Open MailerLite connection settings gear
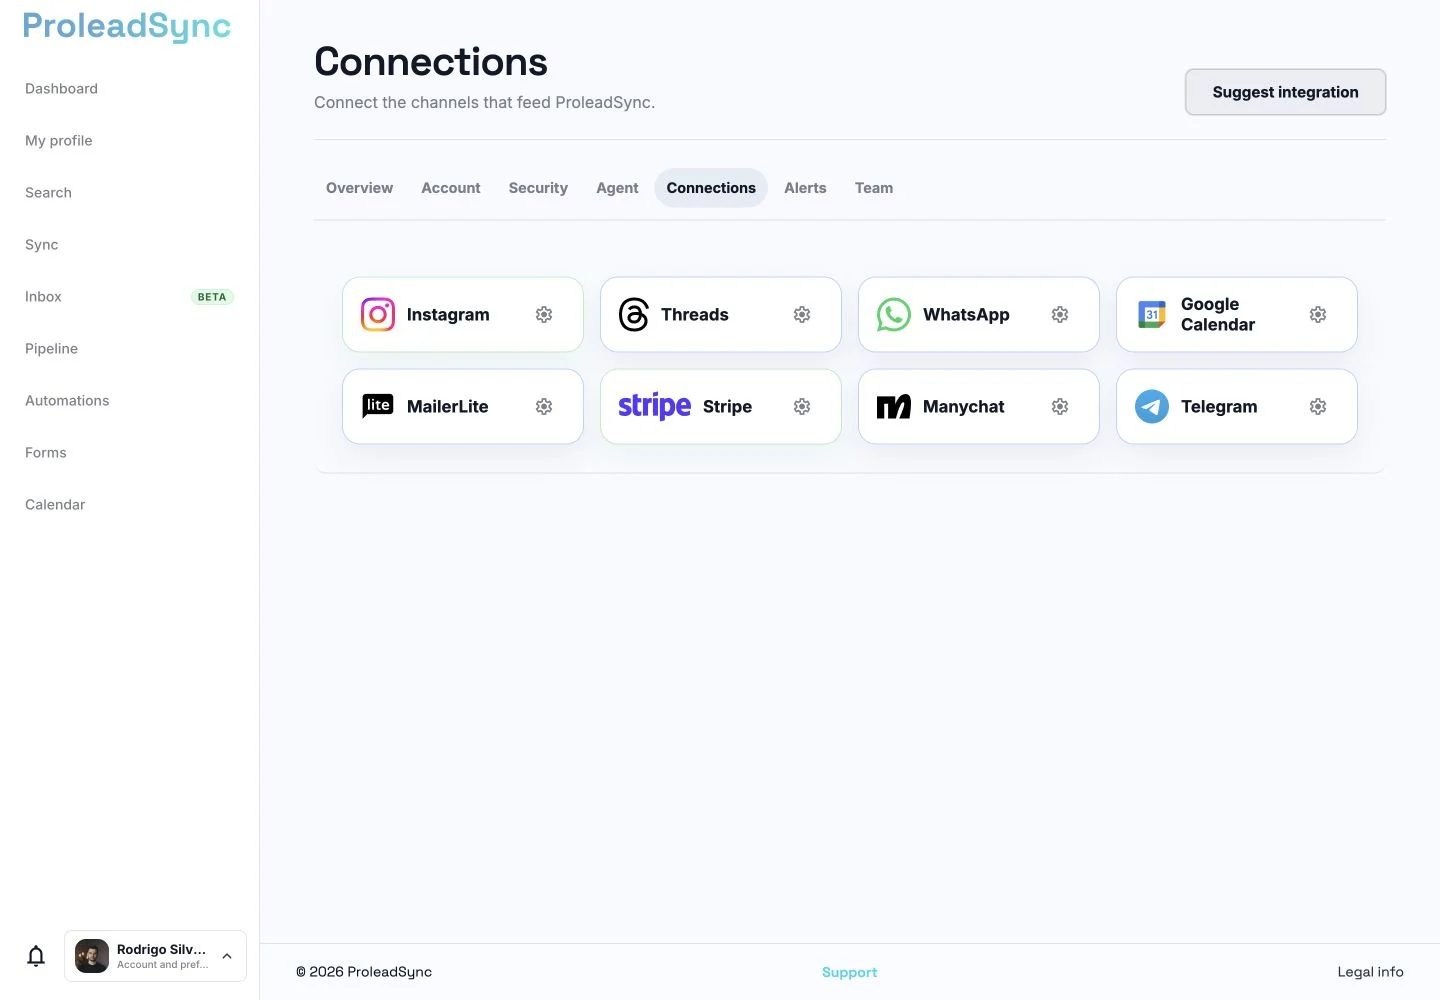1440x1000 pixels. point(544,407)
